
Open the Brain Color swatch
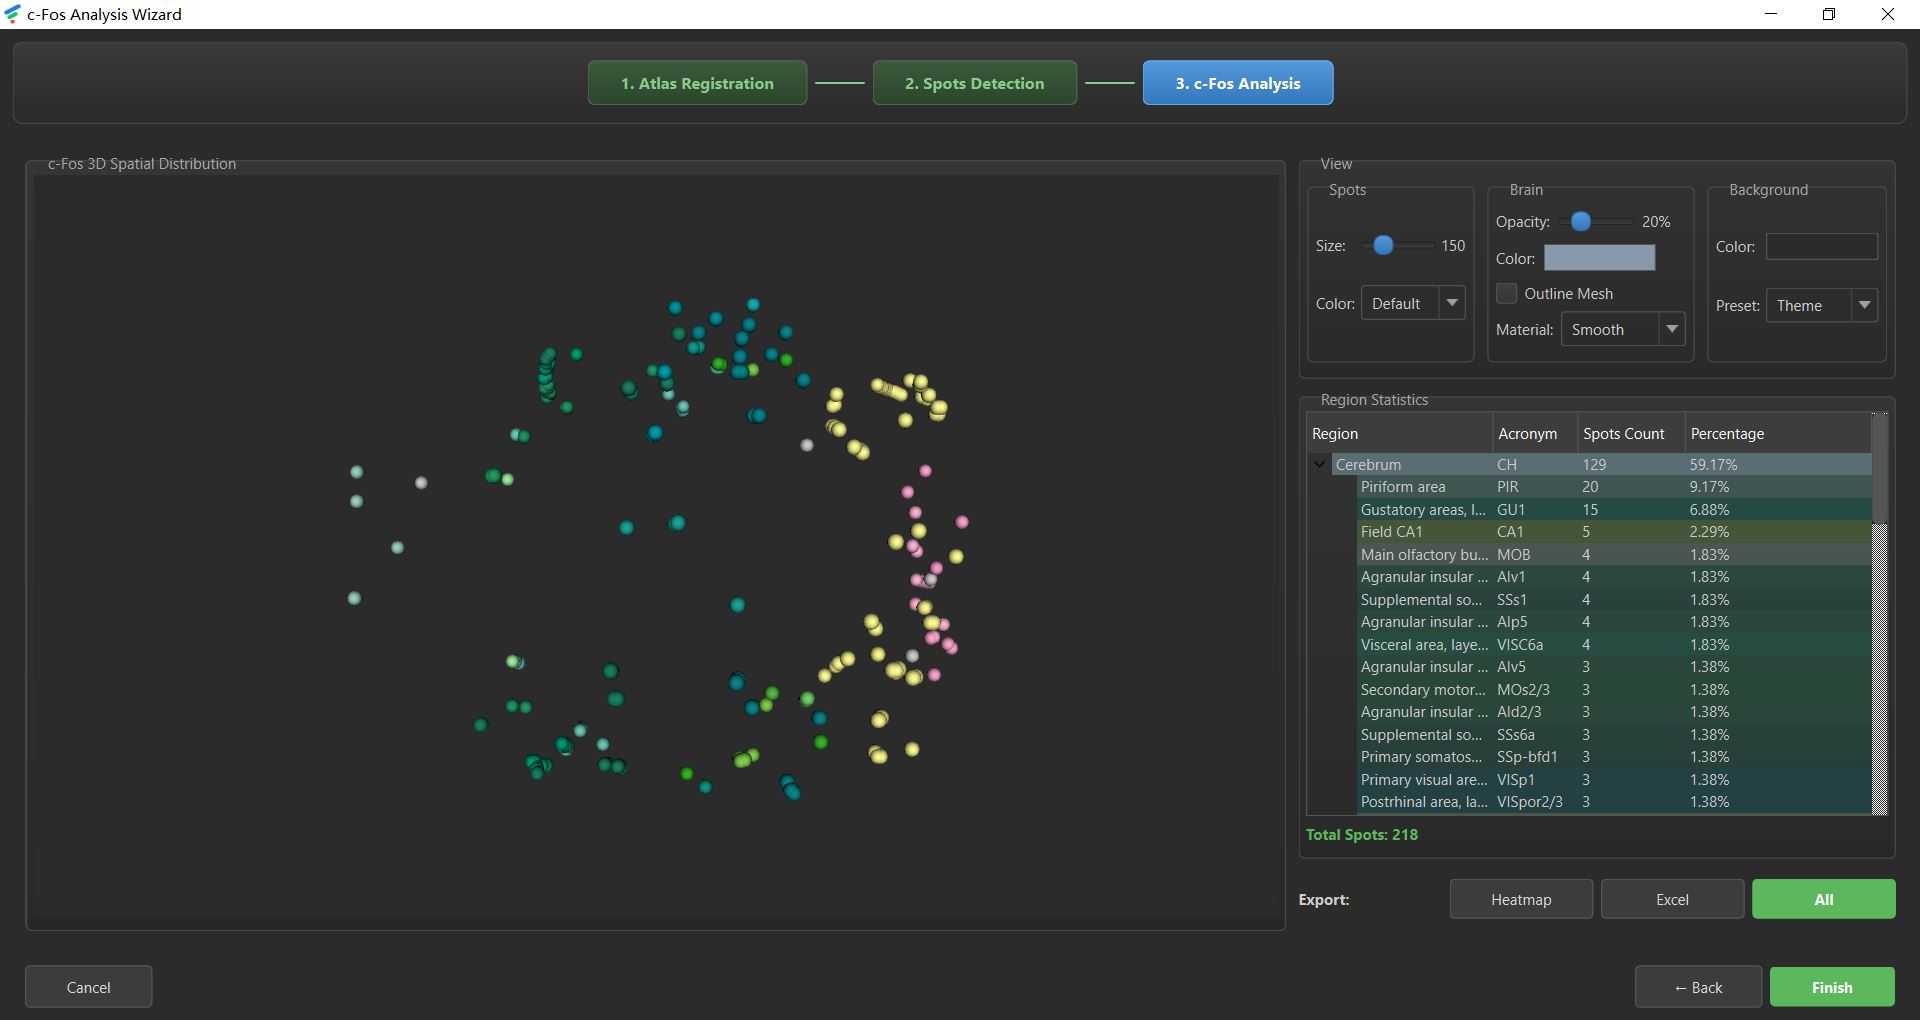point(1599,258)
